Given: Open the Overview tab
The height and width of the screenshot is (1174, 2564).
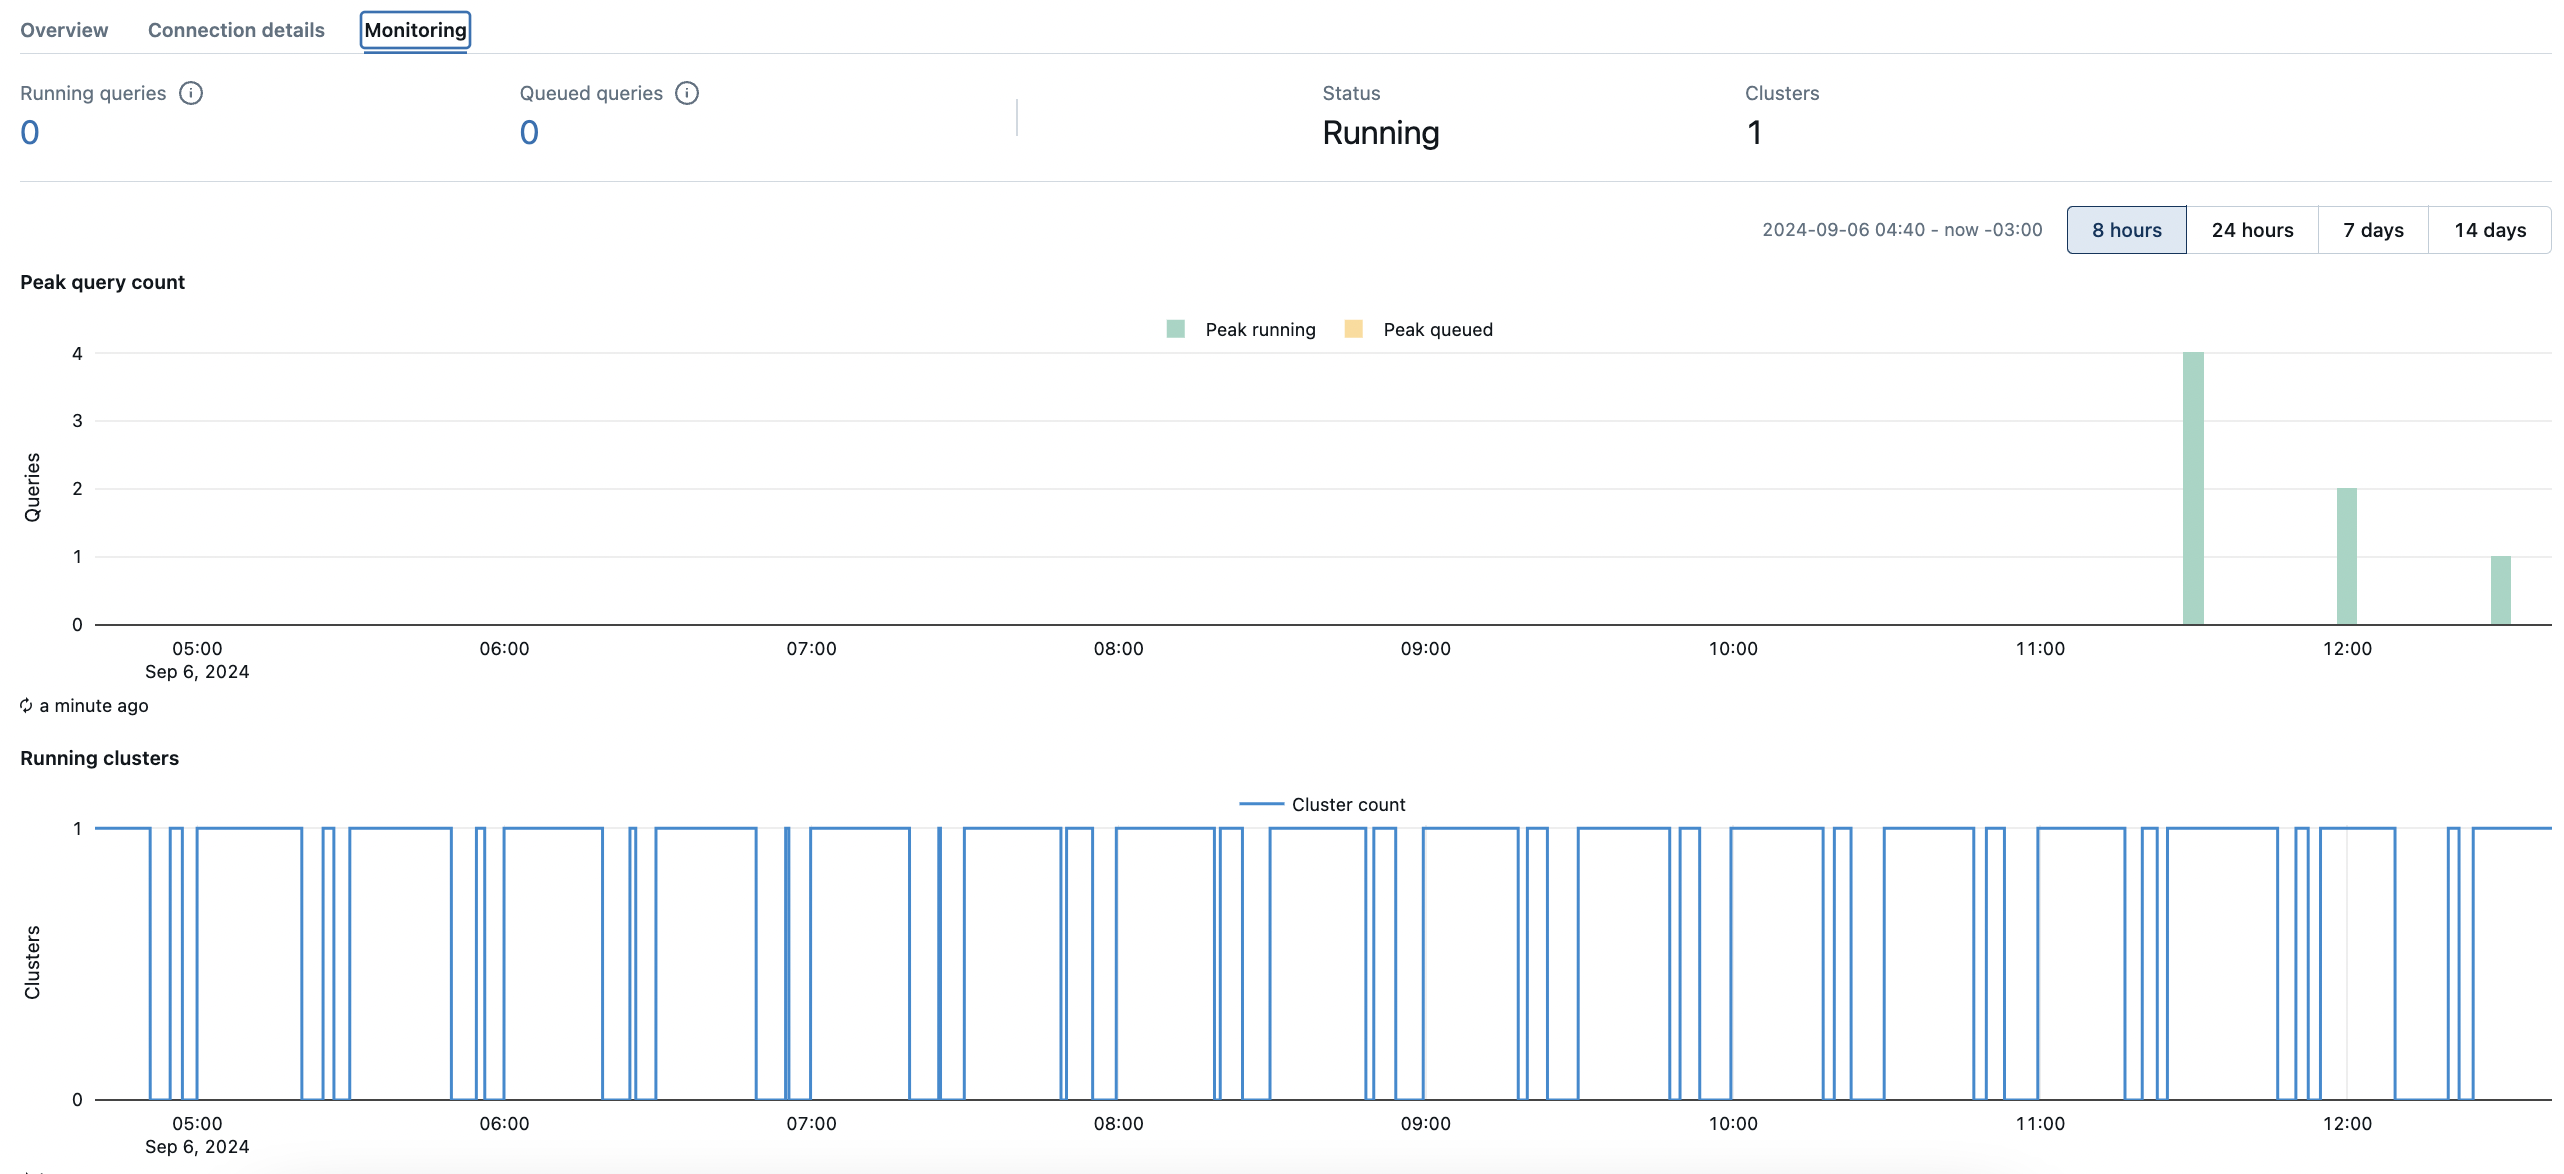Looking at the screenshot, I should 64,30.
